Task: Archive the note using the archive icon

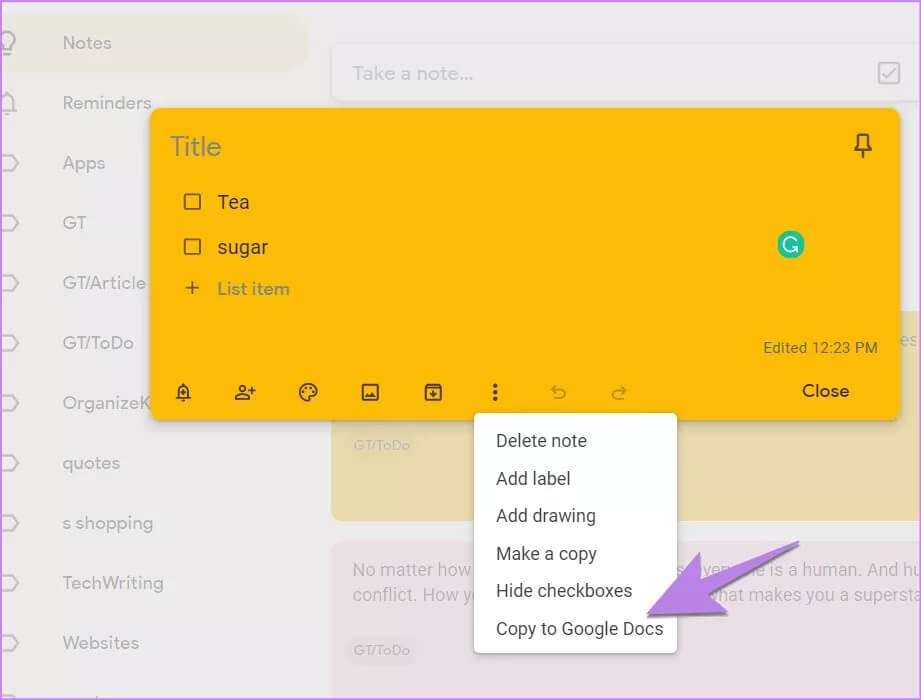Action: coord(432,392)
